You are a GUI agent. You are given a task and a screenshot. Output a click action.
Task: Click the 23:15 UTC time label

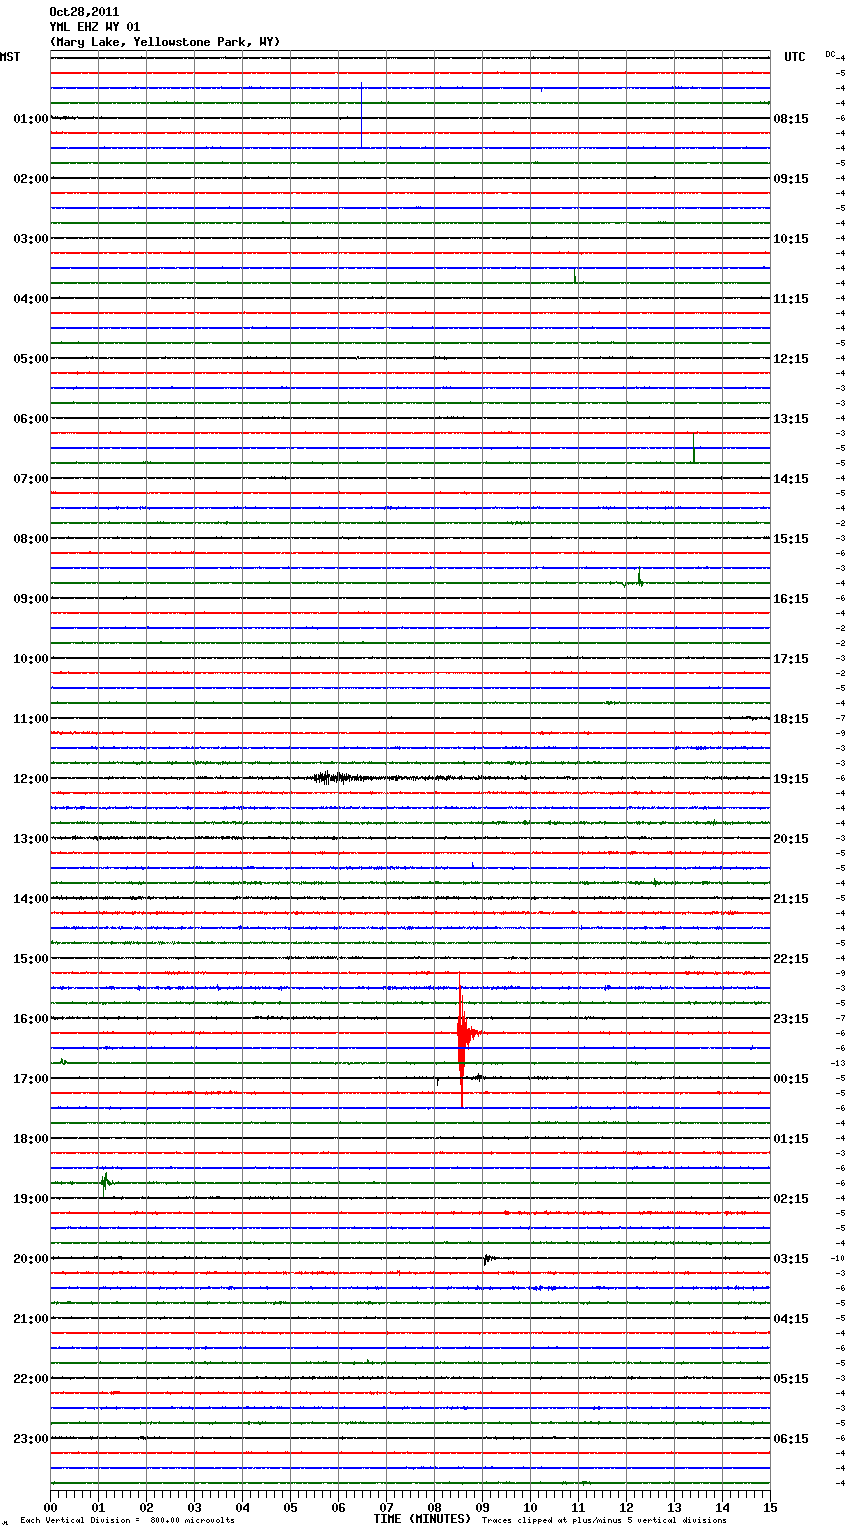click(791, 1019)
